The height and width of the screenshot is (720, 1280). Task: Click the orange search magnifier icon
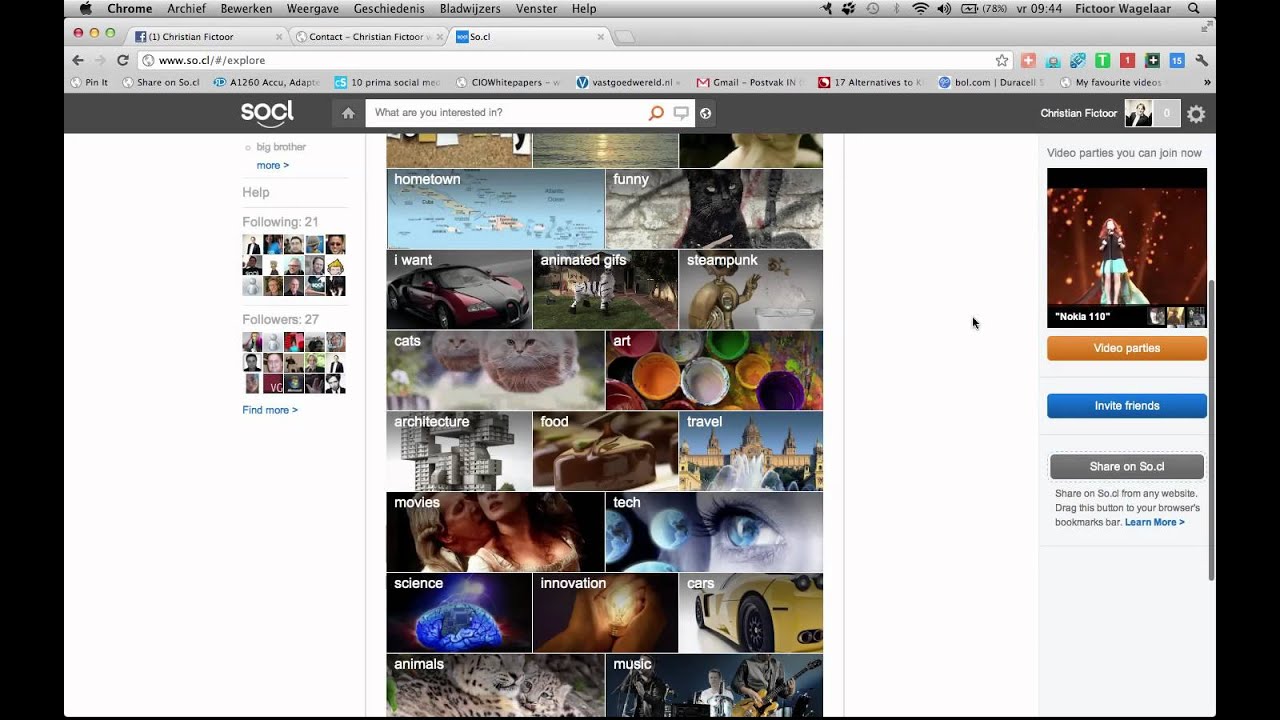point(656,113)
